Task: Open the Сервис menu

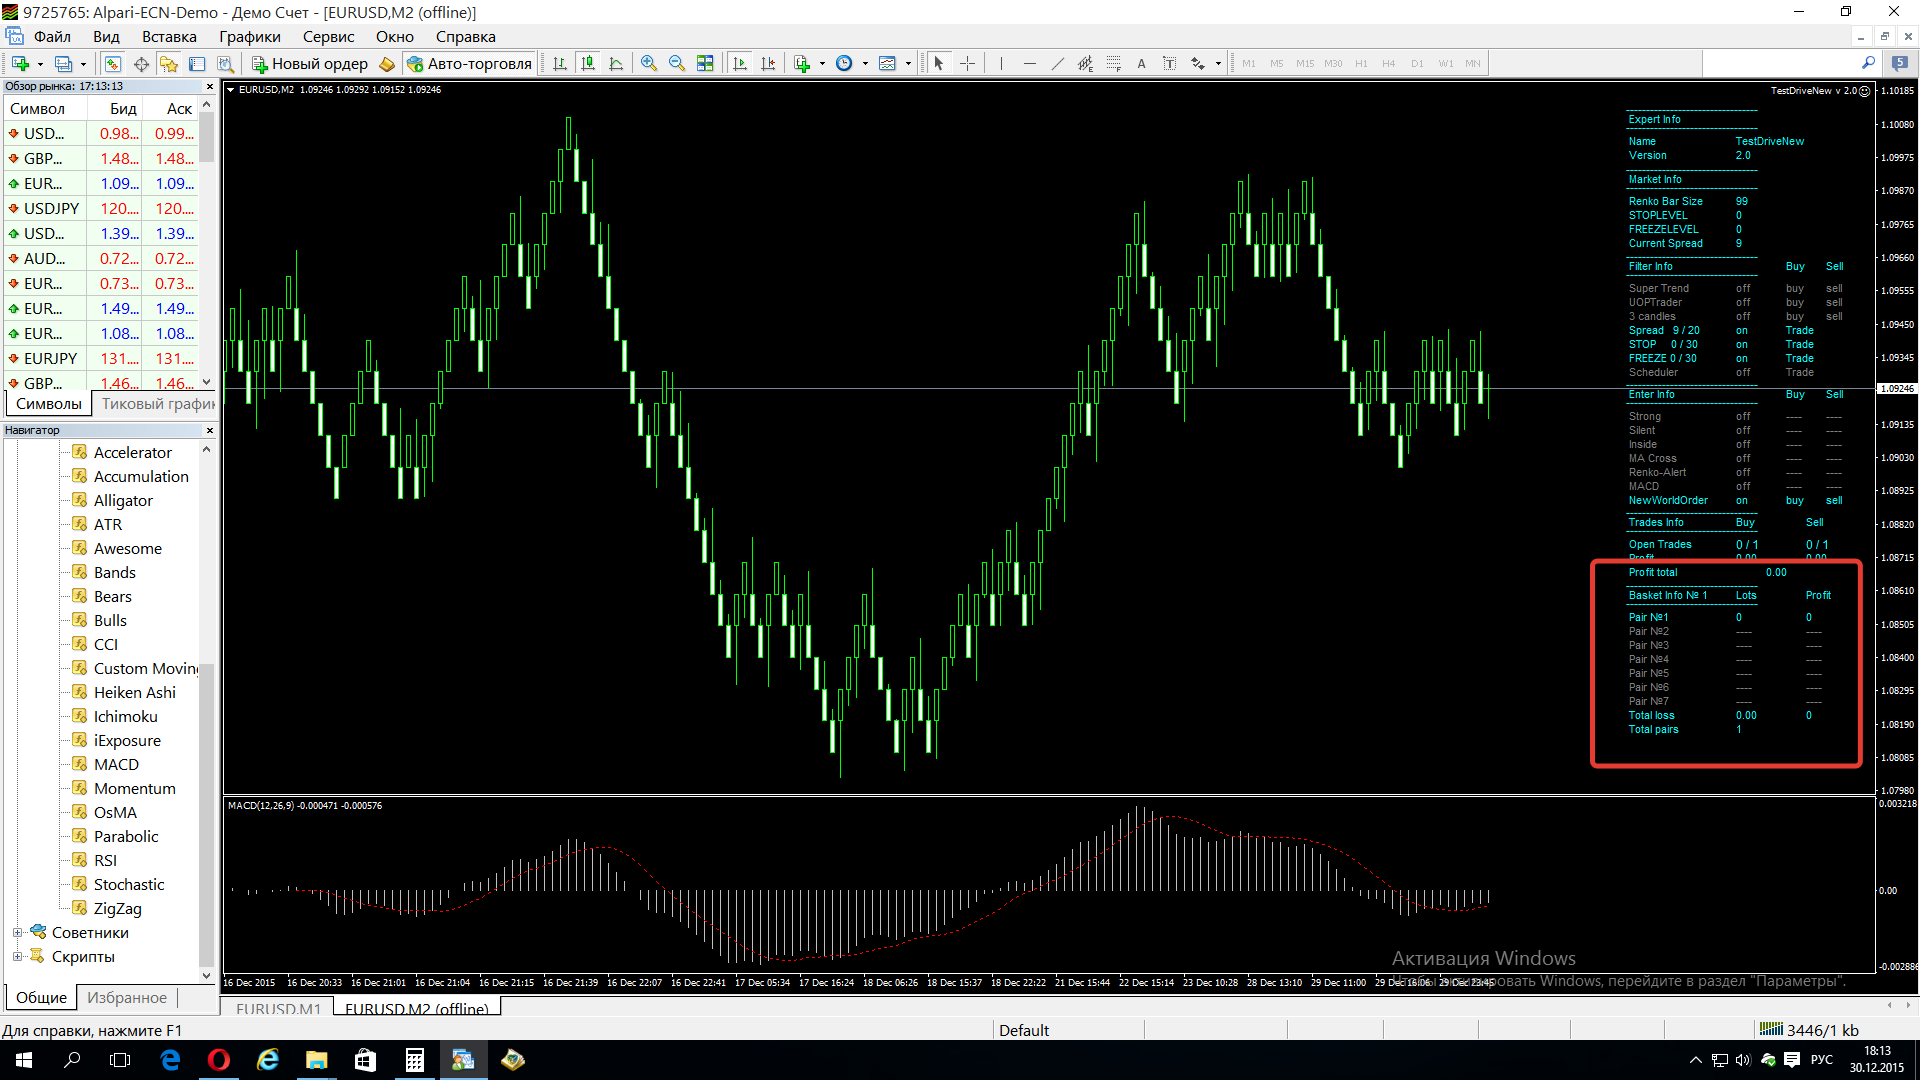Action: pyautogui.click(x=328, y=37)
